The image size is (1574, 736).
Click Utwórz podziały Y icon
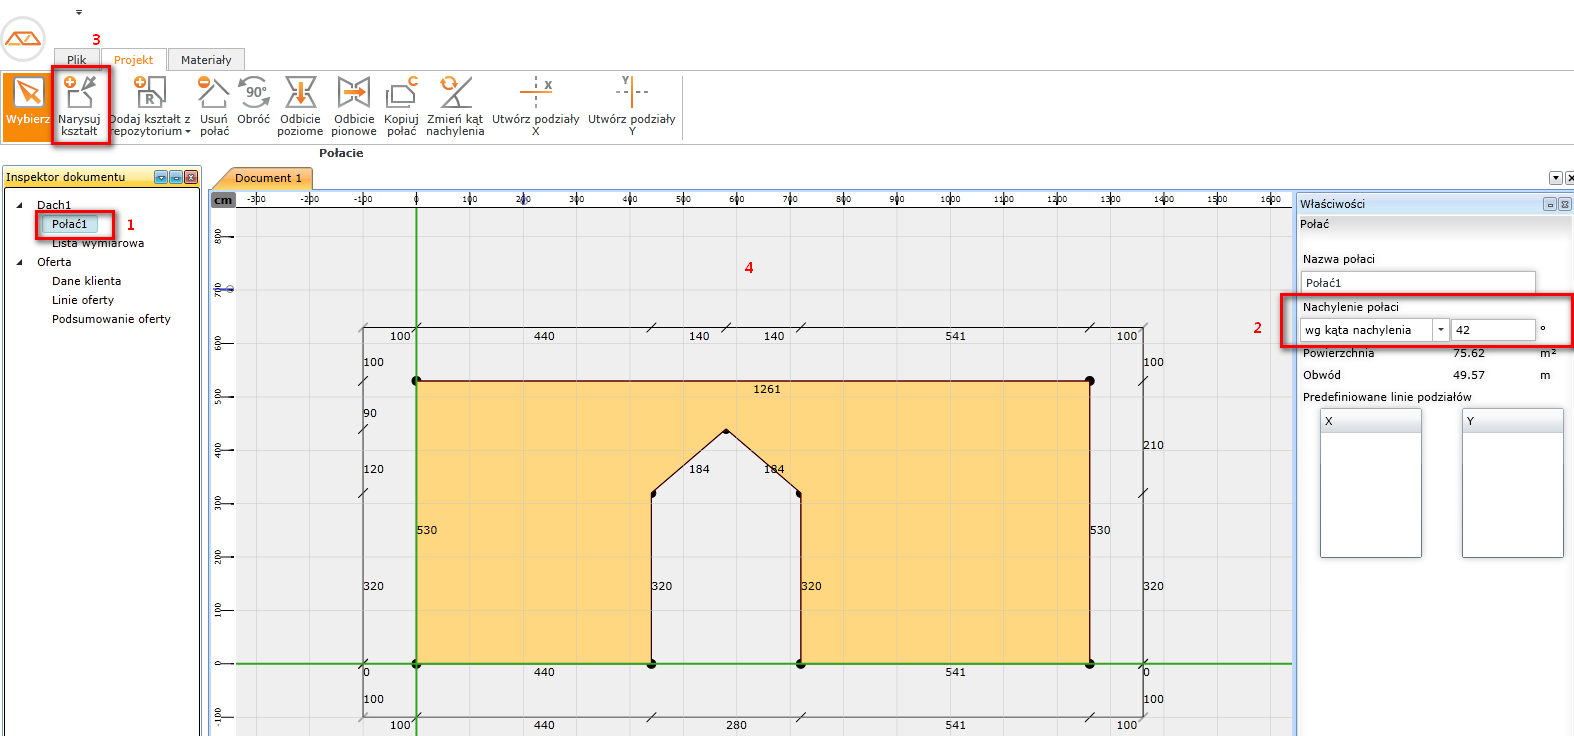pos(631,104)
